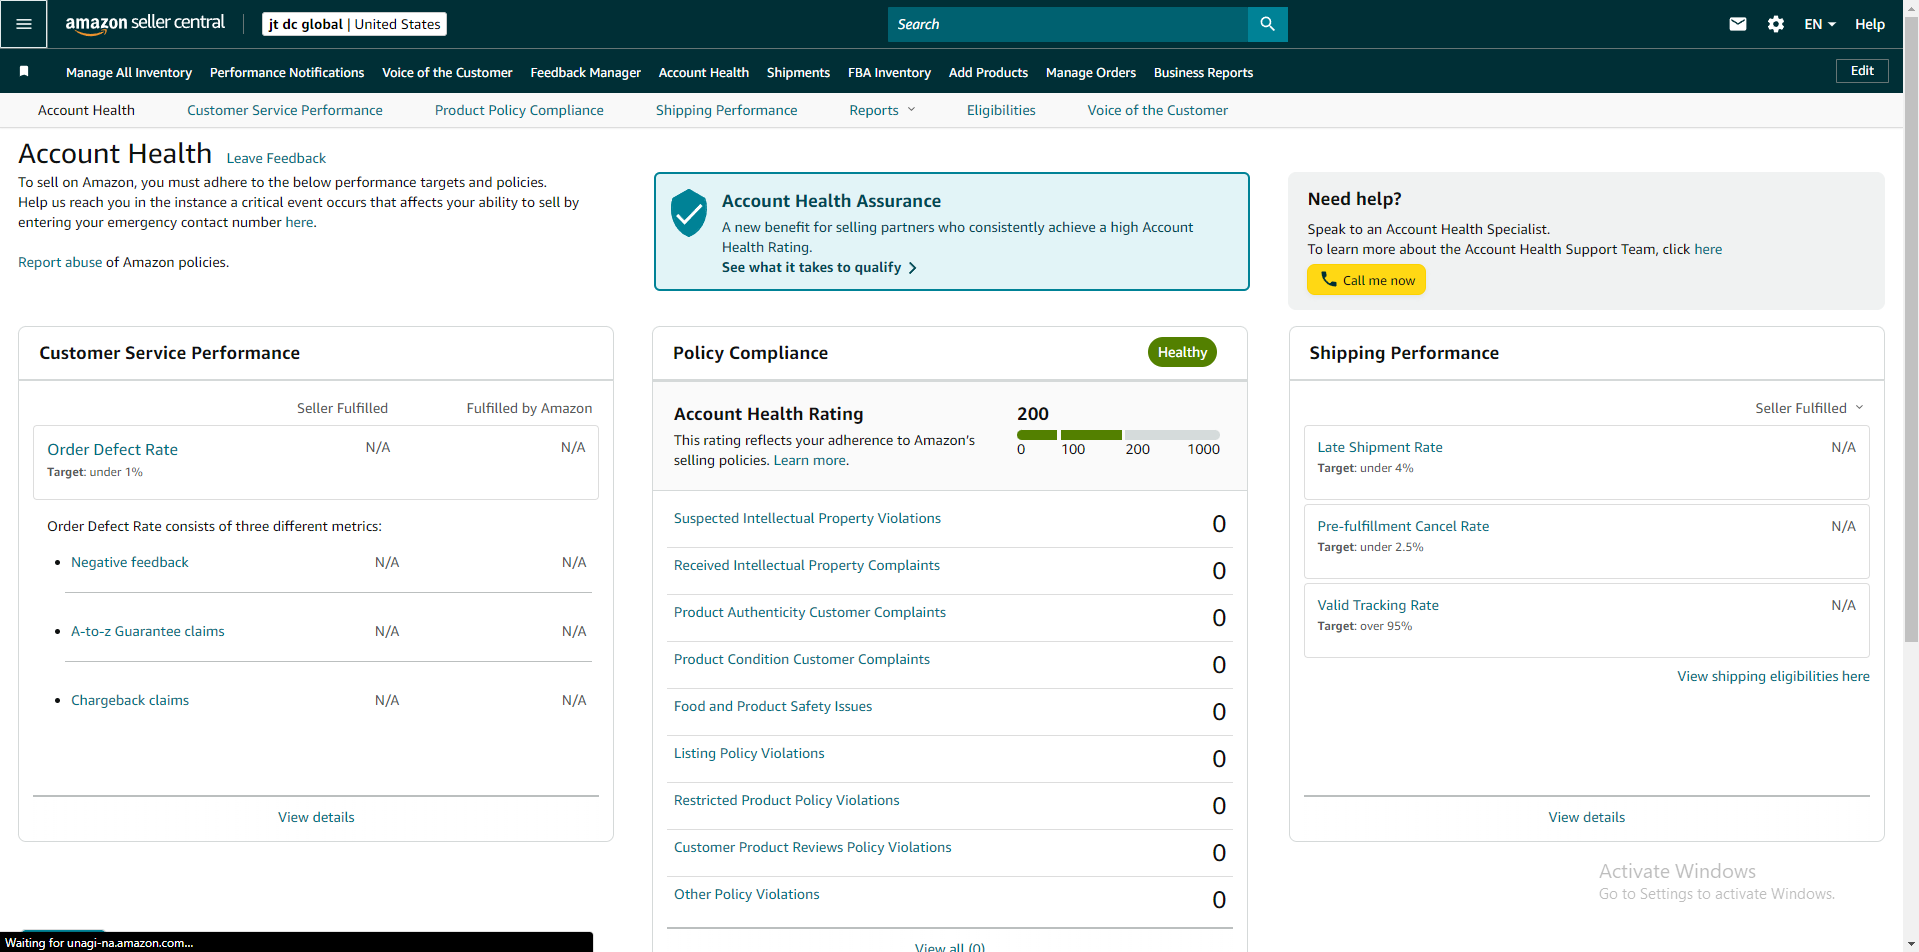The width and height of the screenshot is (1919, 952).
Task: Open the Help link in the header
Action: point(1869,24)
